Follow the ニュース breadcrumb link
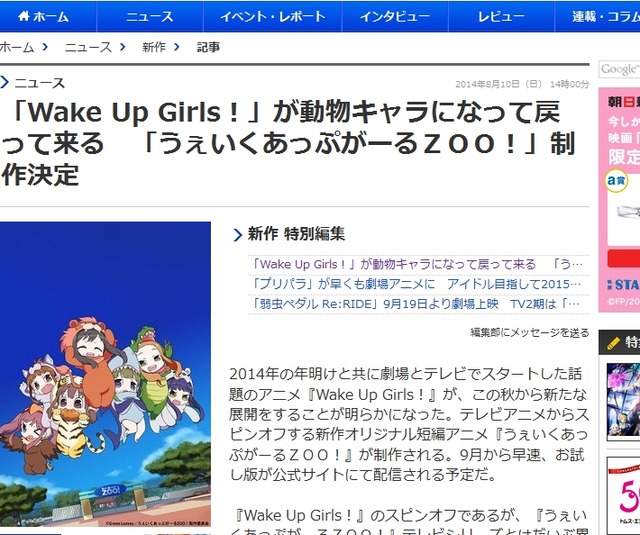The height and width of the screenshot is (535, 640). (88, 47)
